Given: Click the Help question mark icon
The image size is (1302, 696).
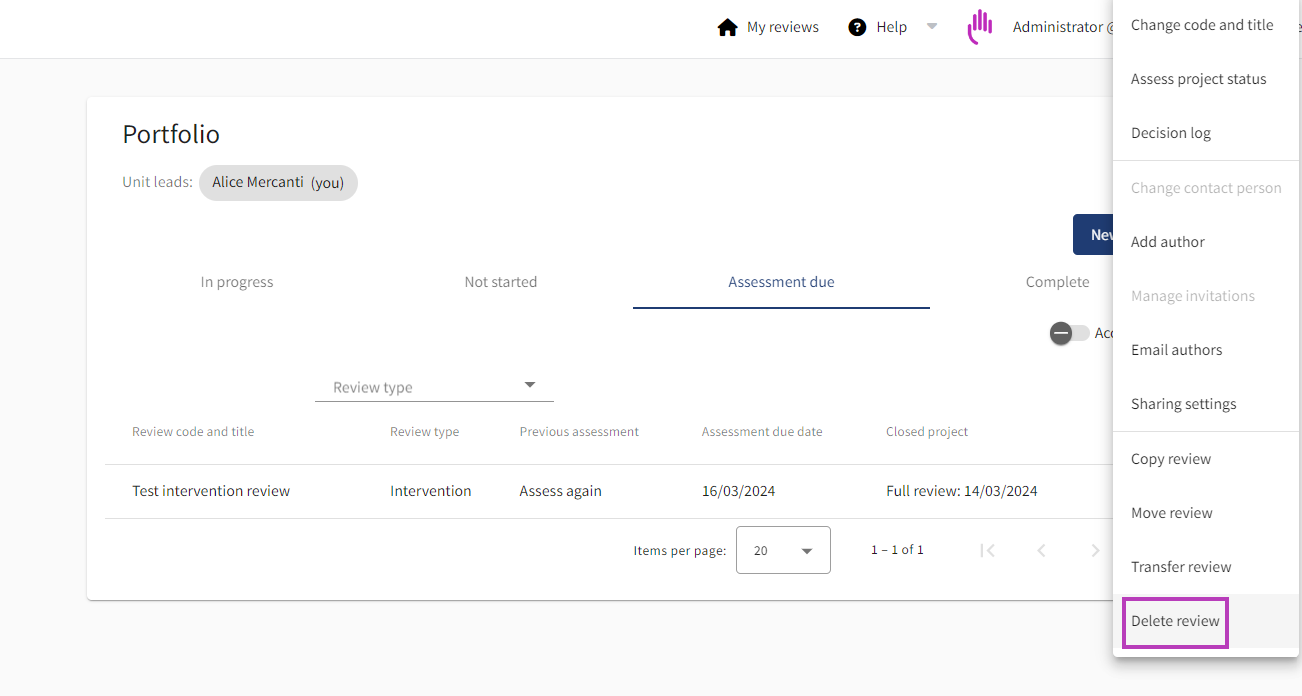Looking at the screenshot, I should click(857, 27).
